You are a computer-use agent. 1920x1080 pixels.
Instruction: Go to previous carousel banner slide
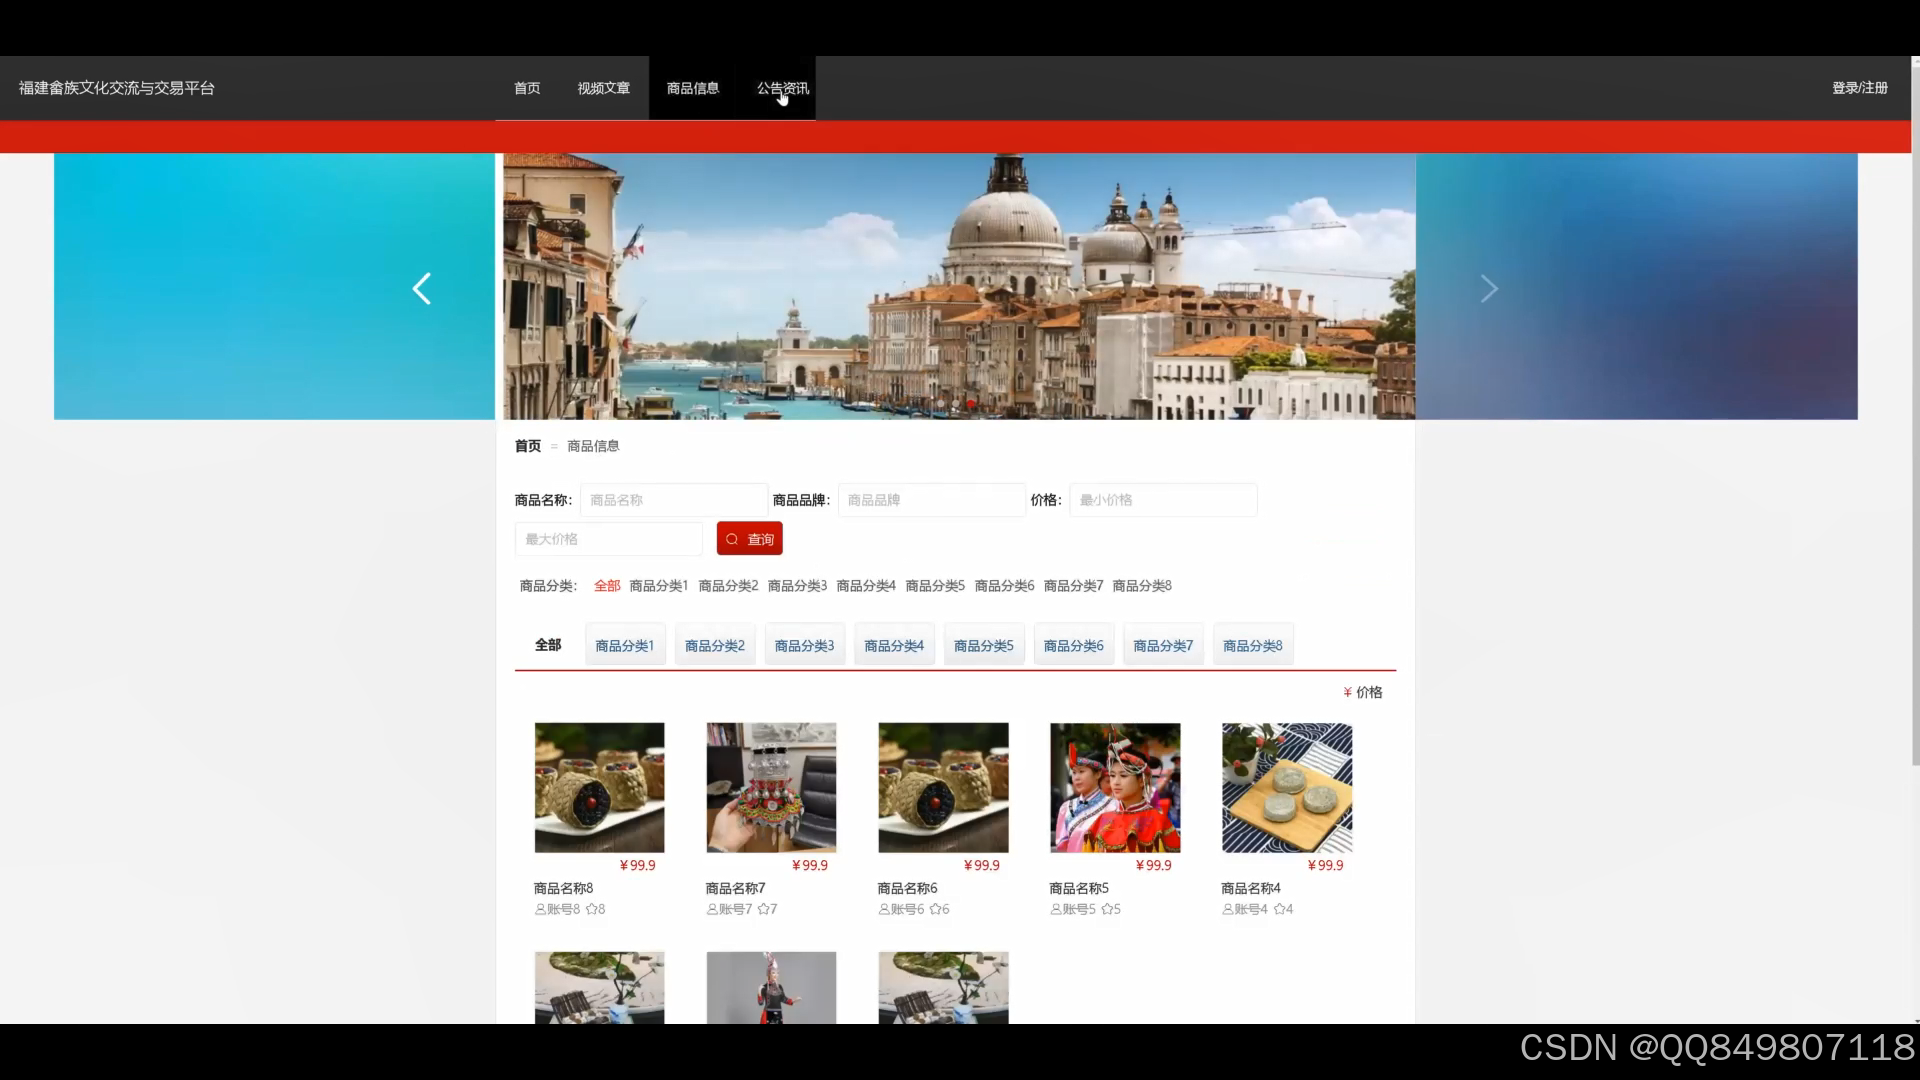coord(422,289)
